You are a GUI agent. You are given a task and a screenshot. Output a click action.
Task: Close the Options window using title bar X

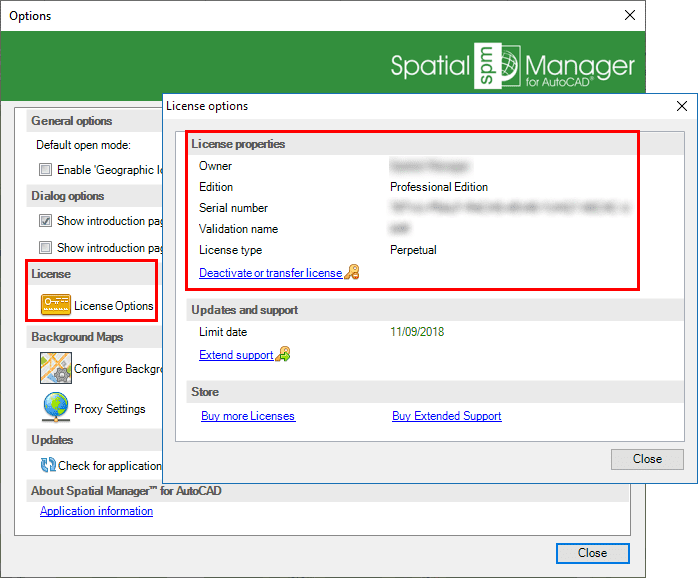coord(629,15)
